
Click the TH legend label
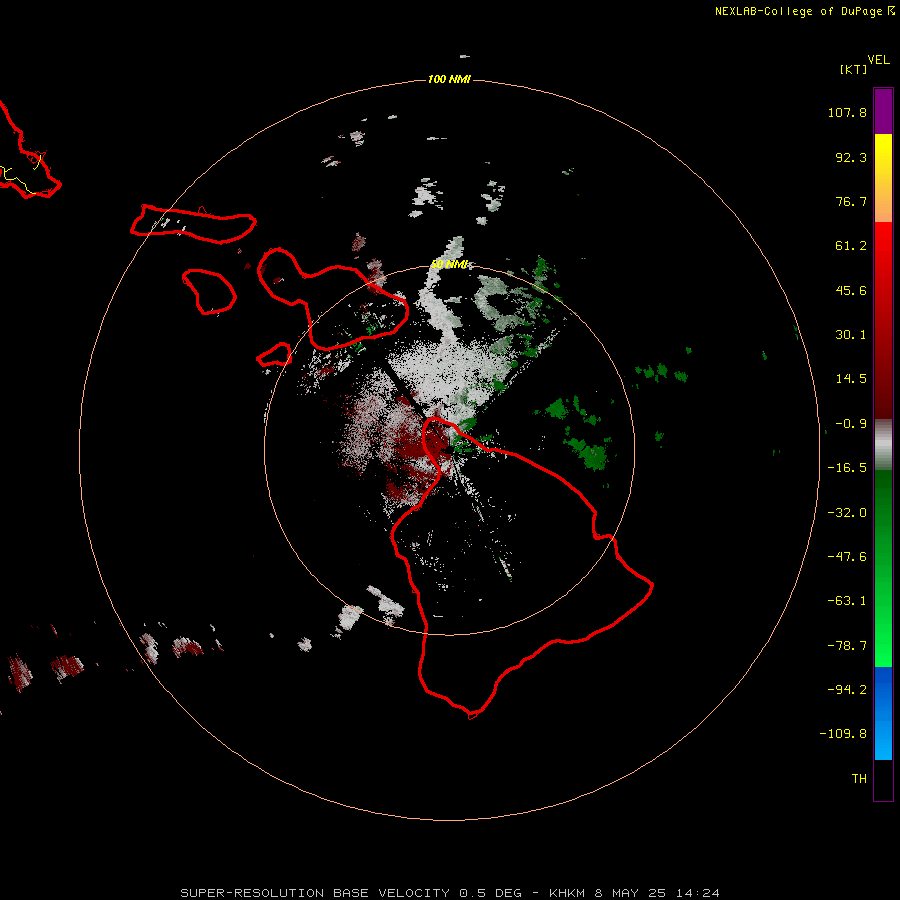pos(859,779)
